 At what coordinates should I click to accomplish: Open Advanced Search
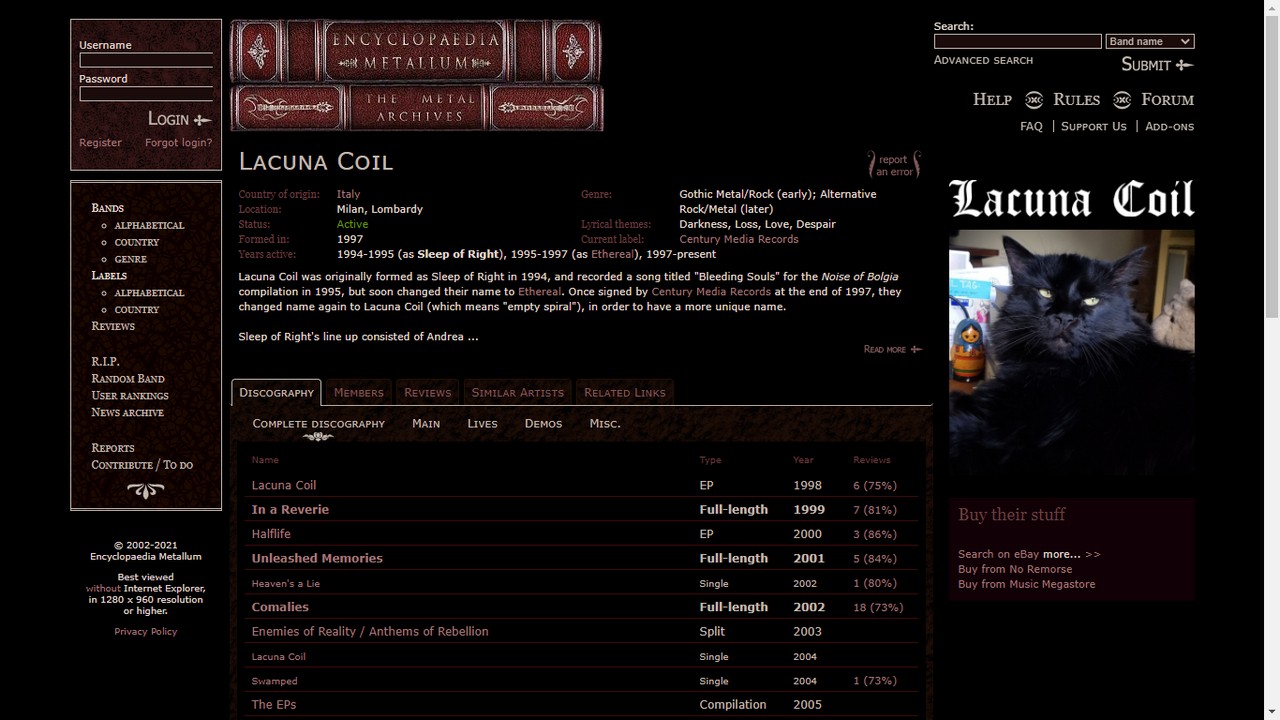[x=983, y=61]
